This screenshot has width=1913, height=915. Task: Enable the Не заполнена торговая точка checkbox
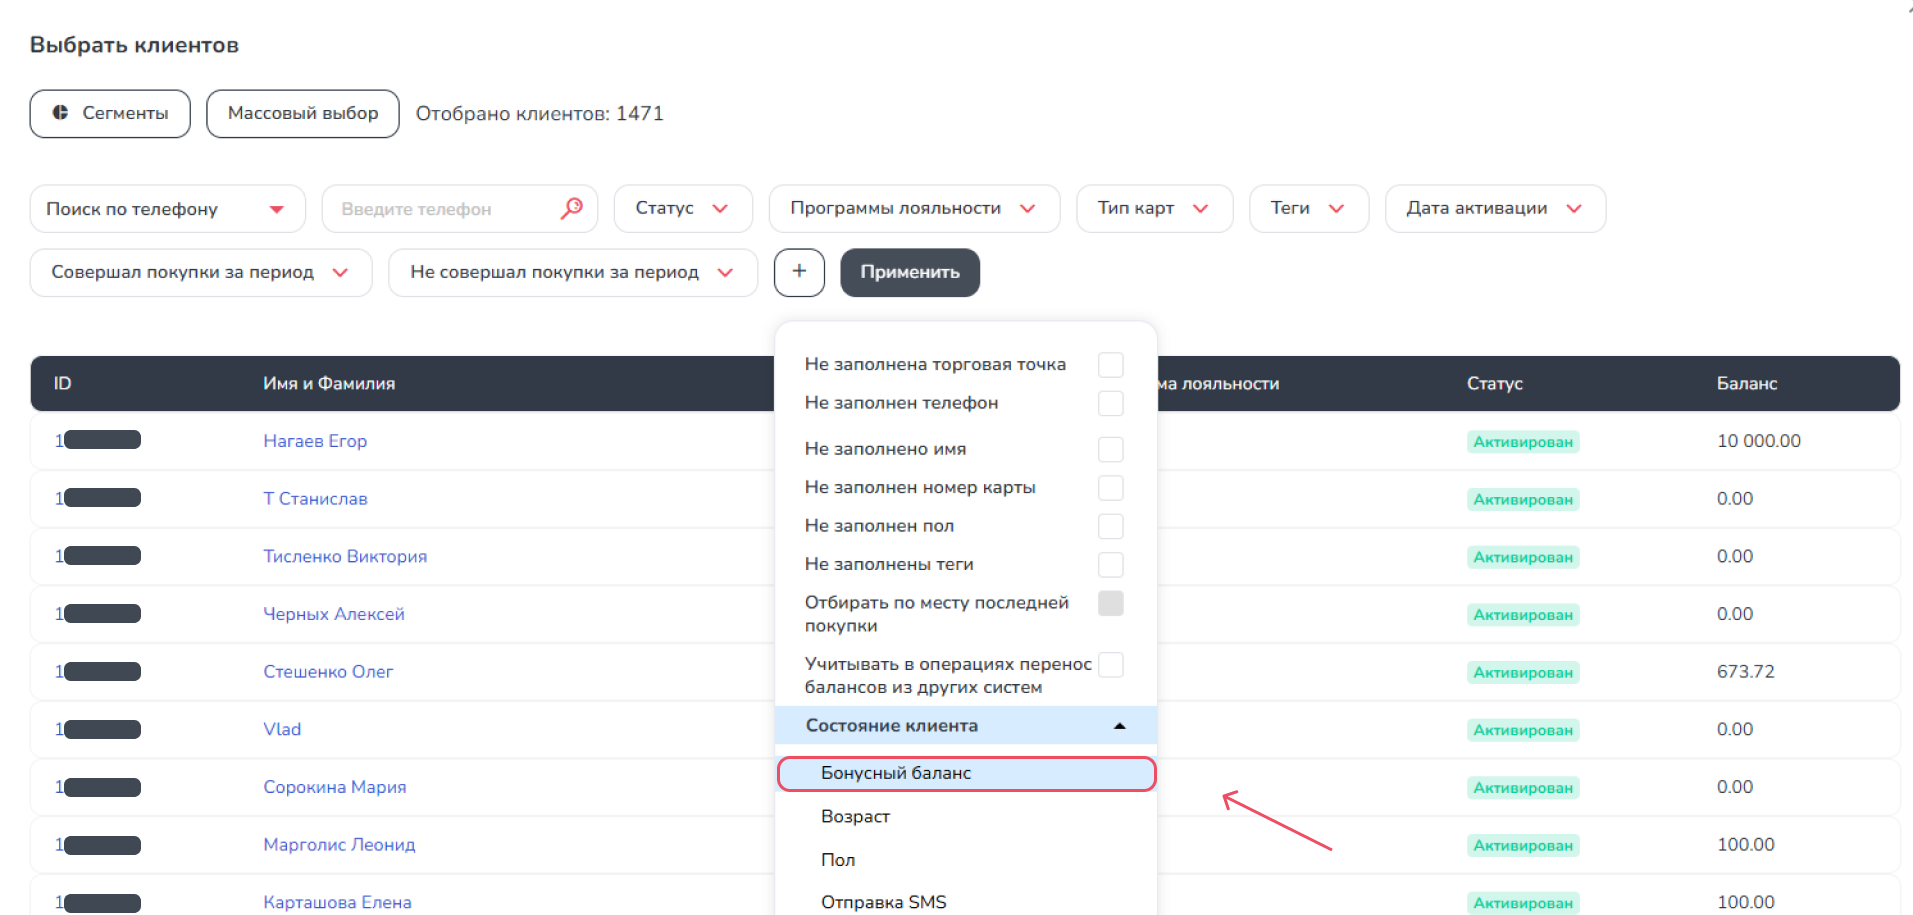[x=1110, y=365]
